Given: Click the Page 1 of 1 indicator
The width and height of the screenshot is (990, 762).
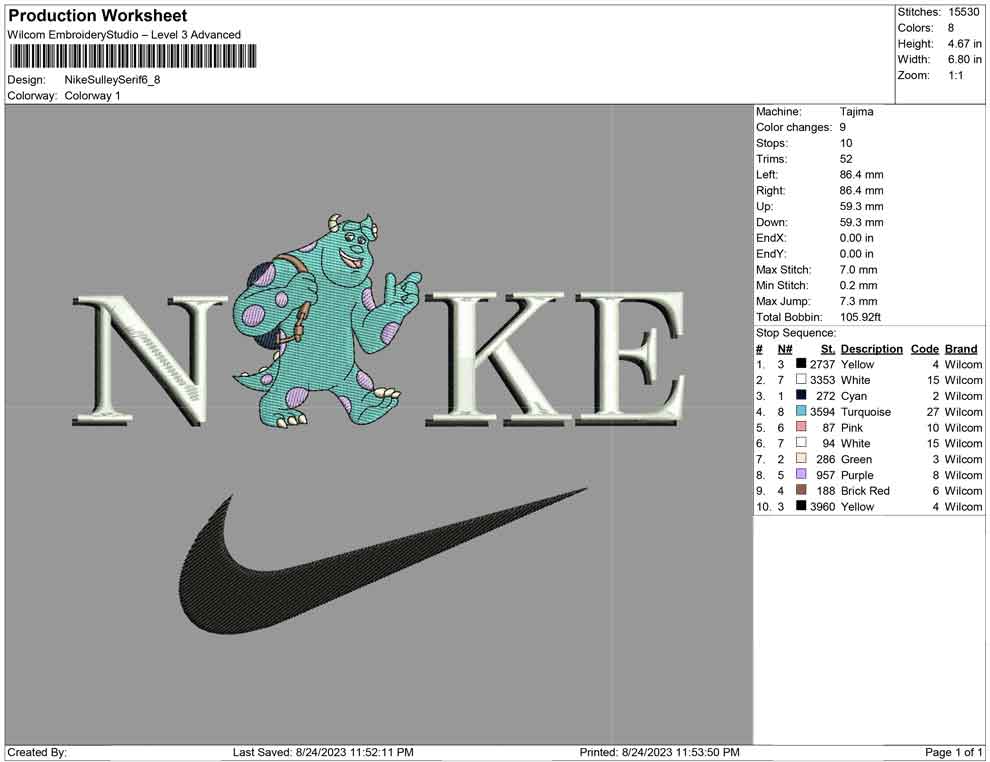Looking at the screenshot, I should click(x=953, y=752).
